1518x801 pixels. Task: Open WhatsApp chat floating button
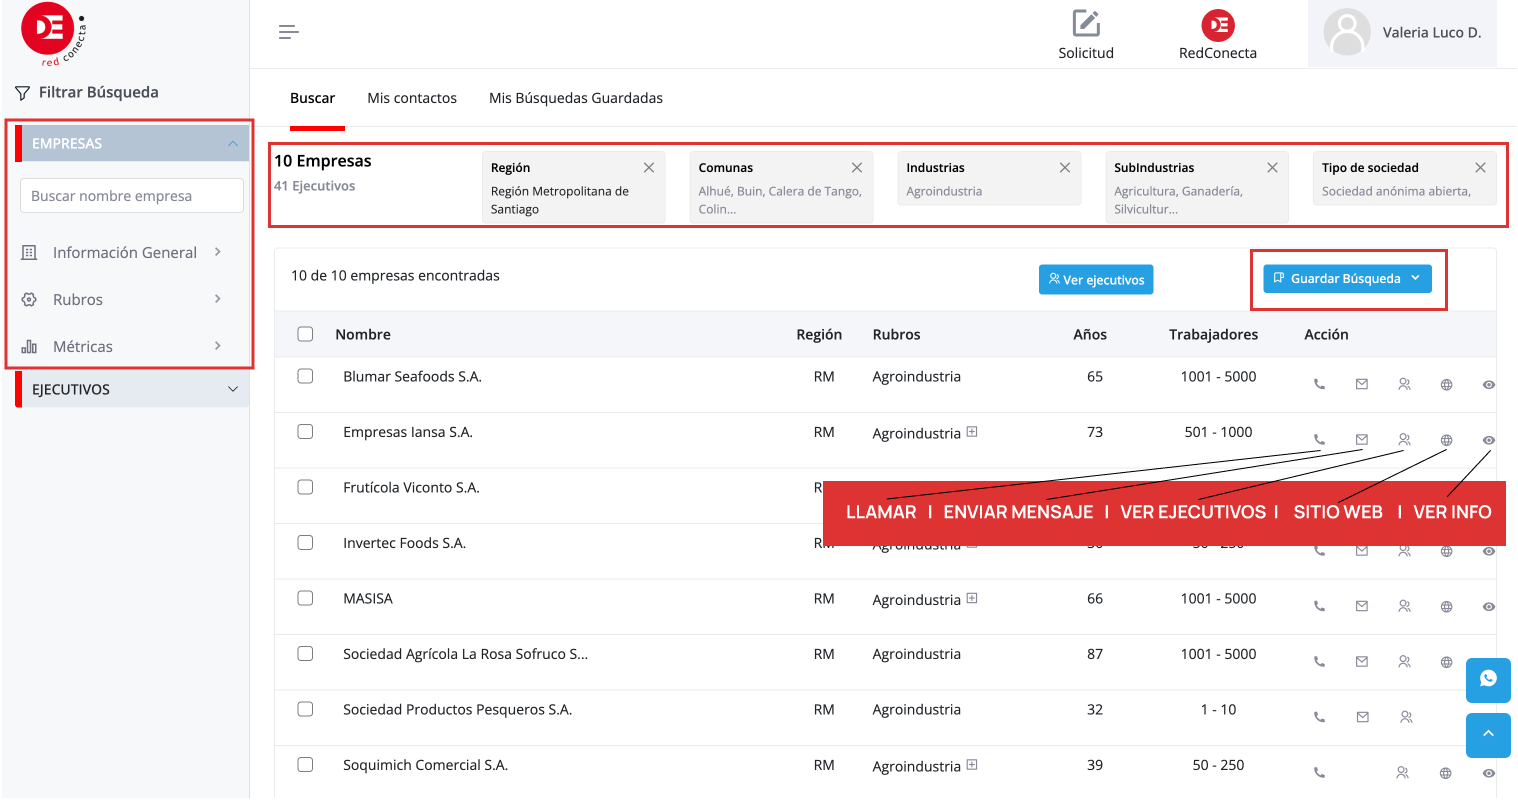click(x=1488, y=680)
